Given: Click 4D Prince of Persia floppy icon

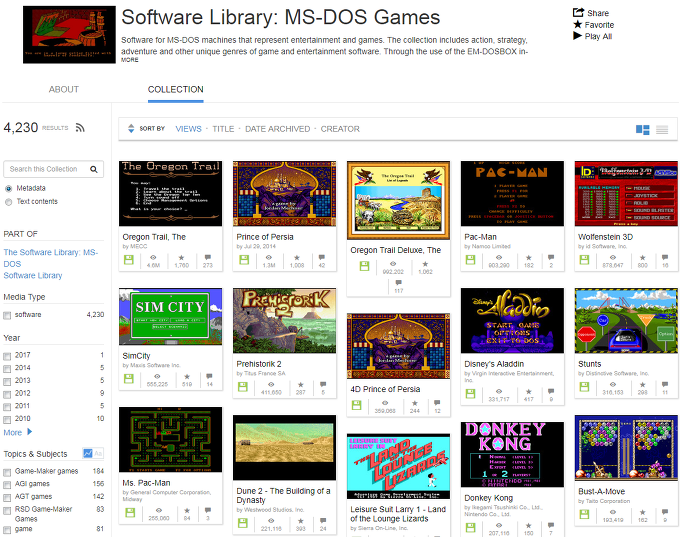Looking at the screenshot, I should tap(356, 405).
